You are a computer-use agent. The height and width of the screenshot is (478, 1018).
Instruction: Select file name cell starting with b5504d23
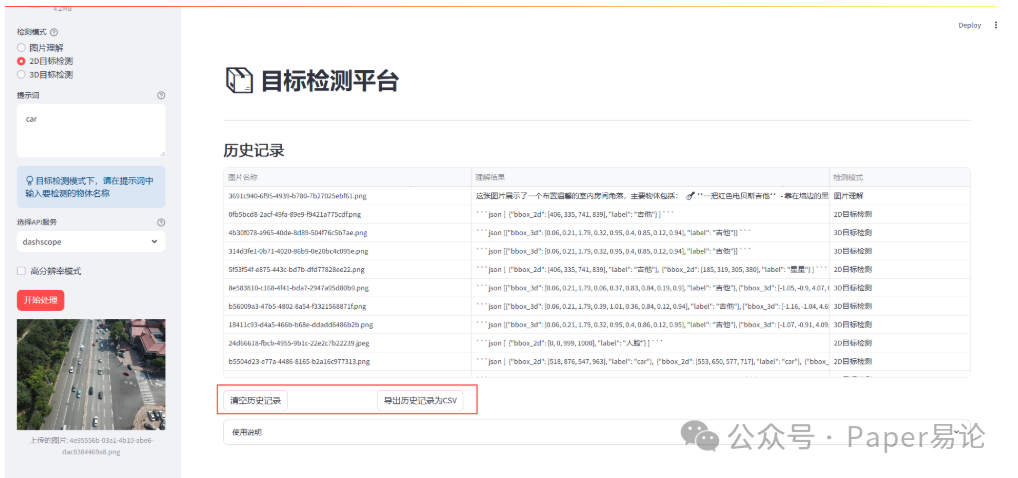coord(347,361)
